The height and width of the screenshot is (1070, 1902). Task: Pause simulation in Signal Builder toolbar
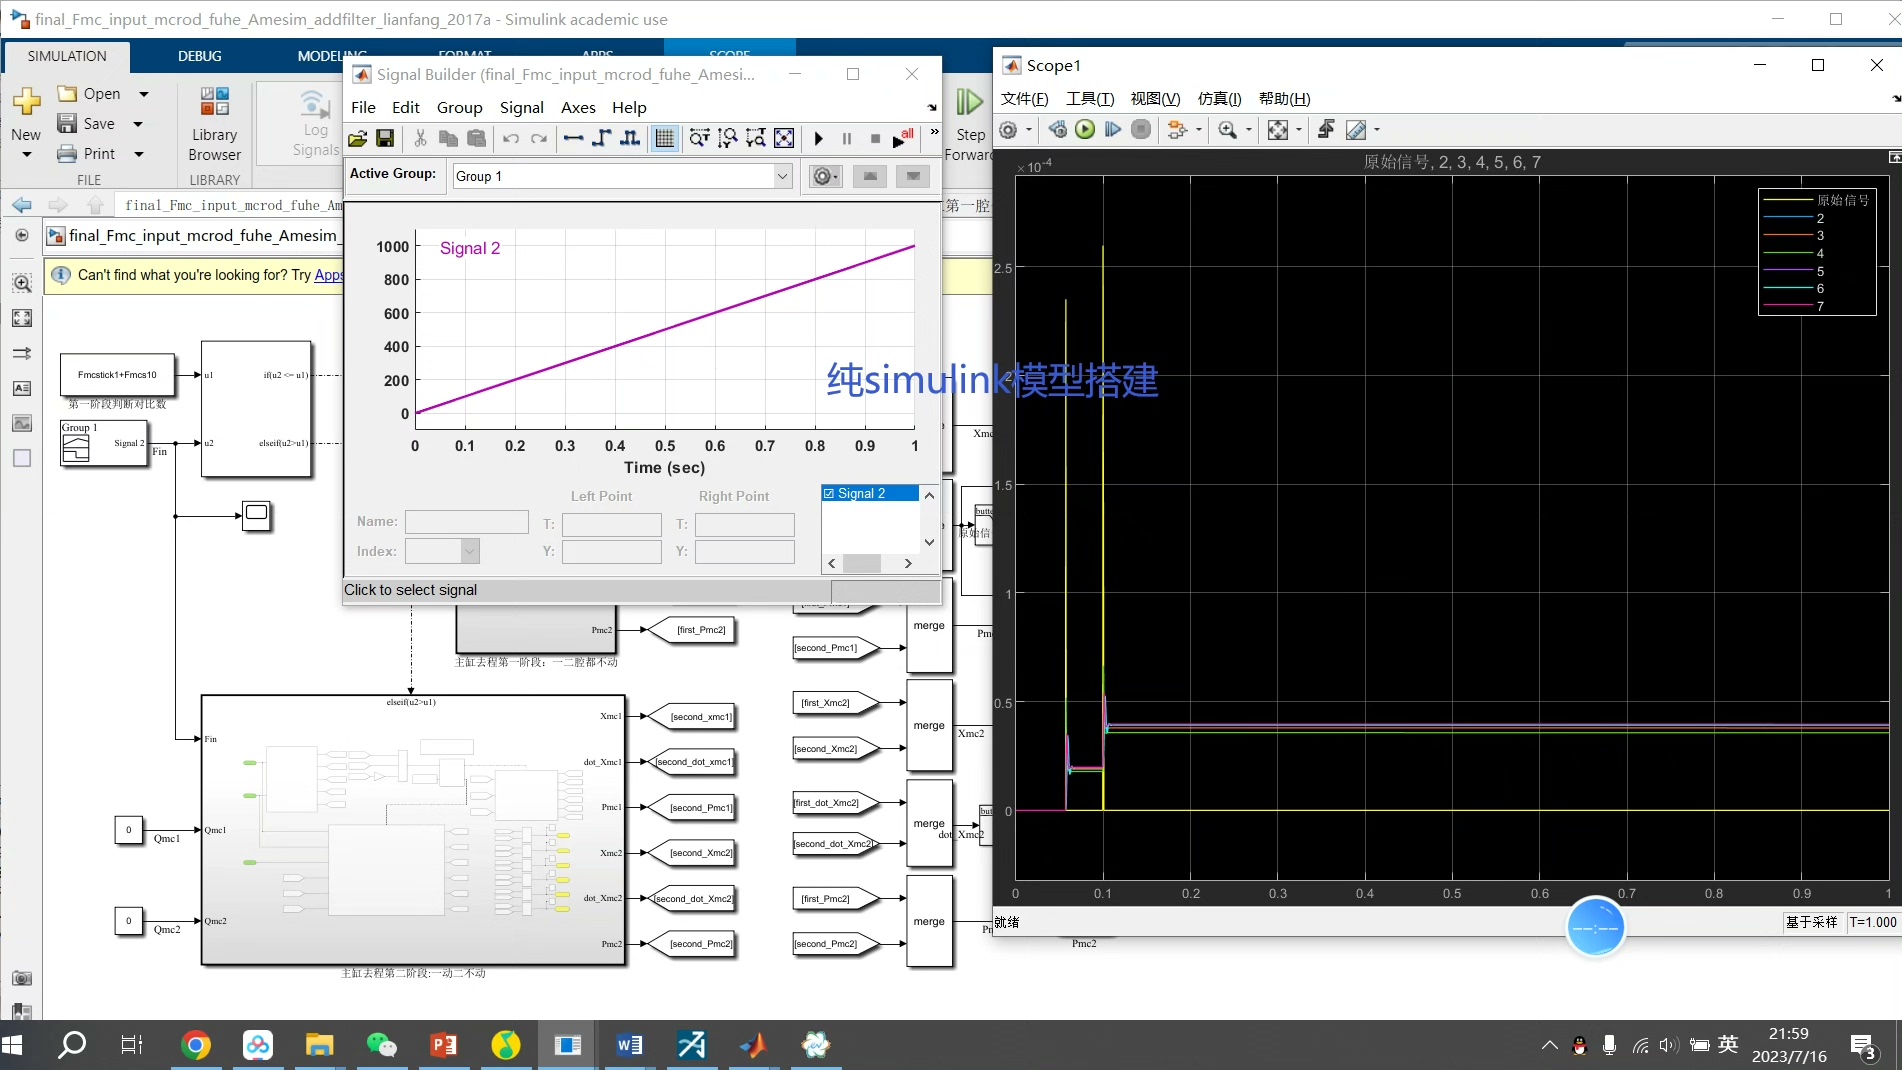847,139
